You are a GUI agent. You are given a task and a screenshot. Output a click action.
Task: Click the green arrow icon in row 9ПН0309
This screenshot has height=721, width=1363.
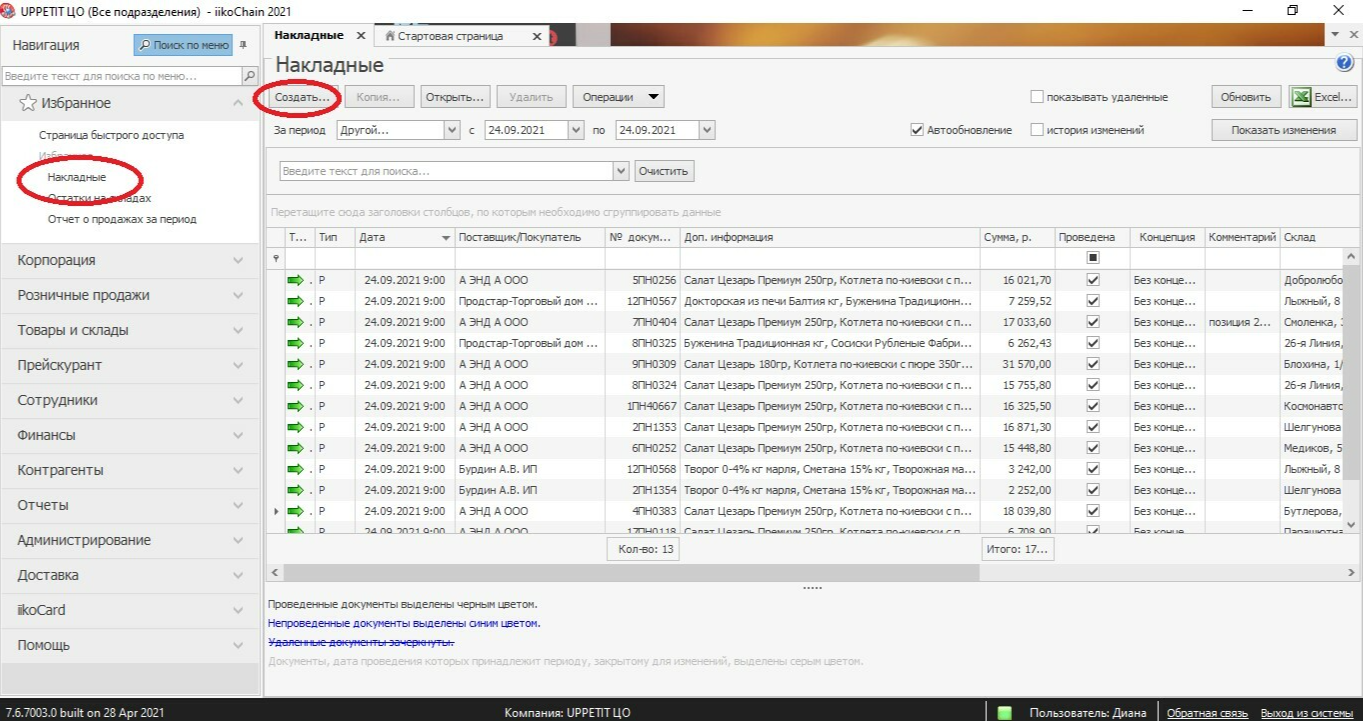point(295,364)
